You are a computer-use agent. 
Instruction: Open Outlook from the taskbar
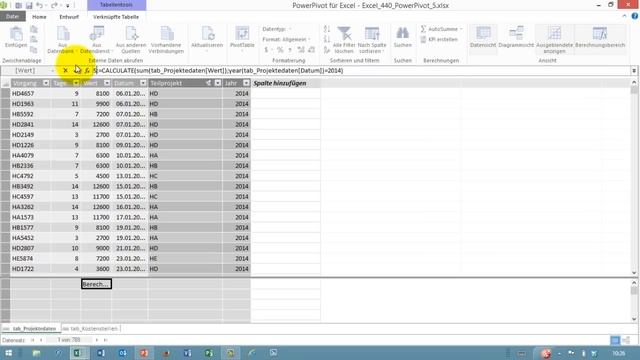[x=122, y=353]
